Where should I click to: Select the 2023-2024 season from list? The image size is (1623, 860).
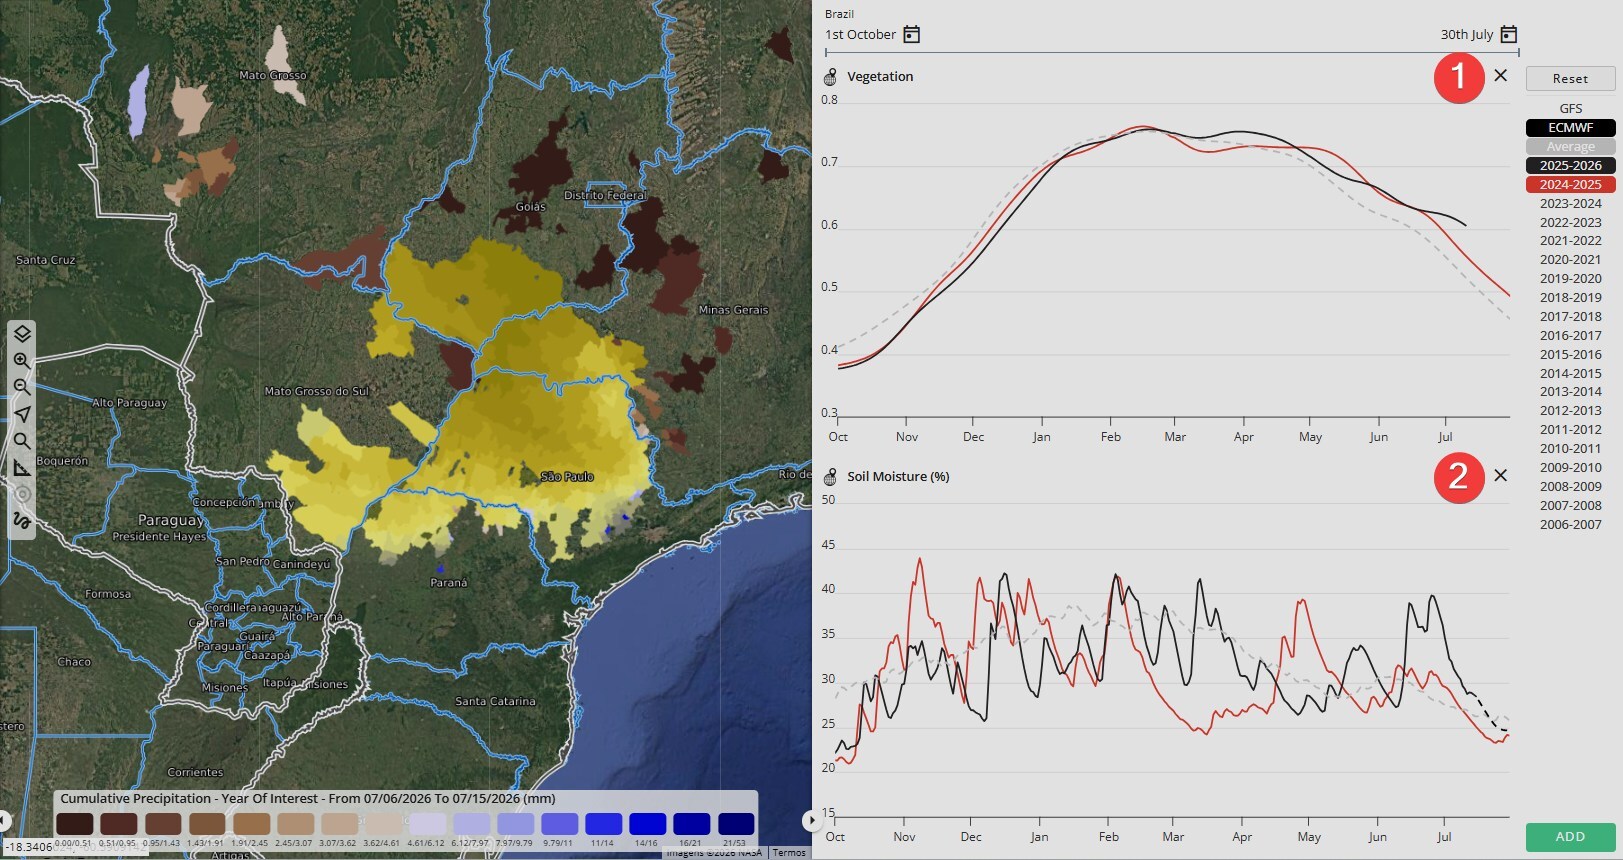[1571, 204]
